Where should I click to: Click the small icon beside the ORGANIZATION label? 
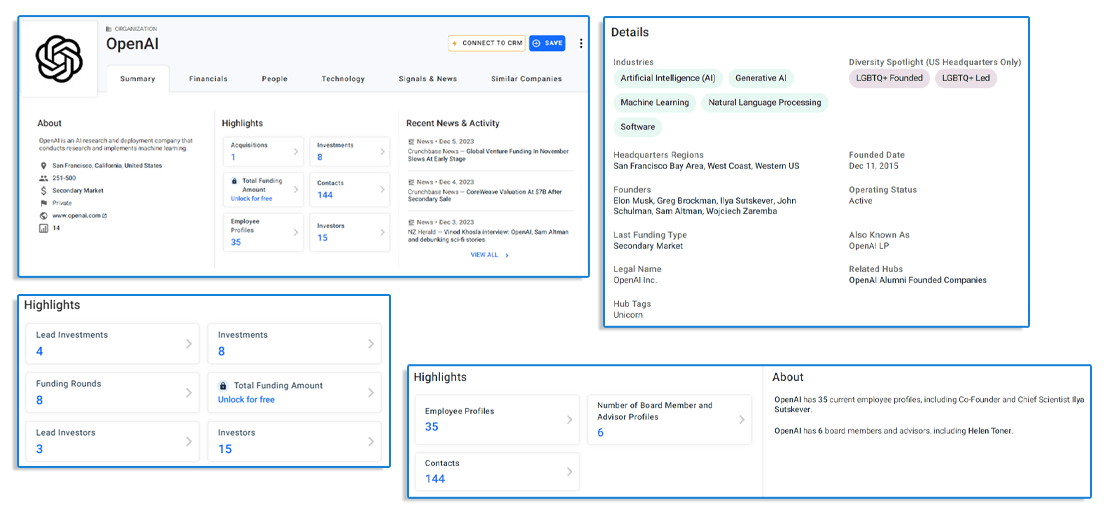[x=109, y=29]
